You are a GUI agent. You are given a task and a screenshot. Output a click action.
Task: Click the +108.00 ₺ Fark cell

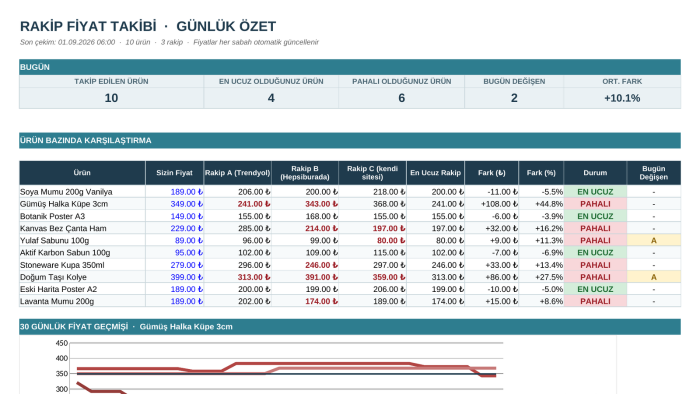(492, 204)
